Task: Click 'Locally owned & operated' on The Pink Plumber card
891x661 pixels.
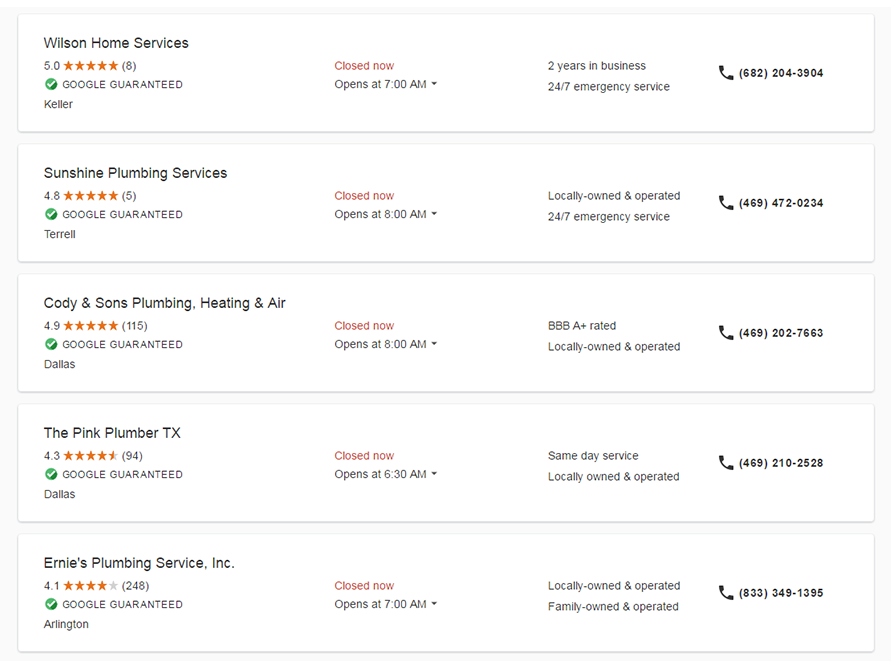Action: point(614,477)
